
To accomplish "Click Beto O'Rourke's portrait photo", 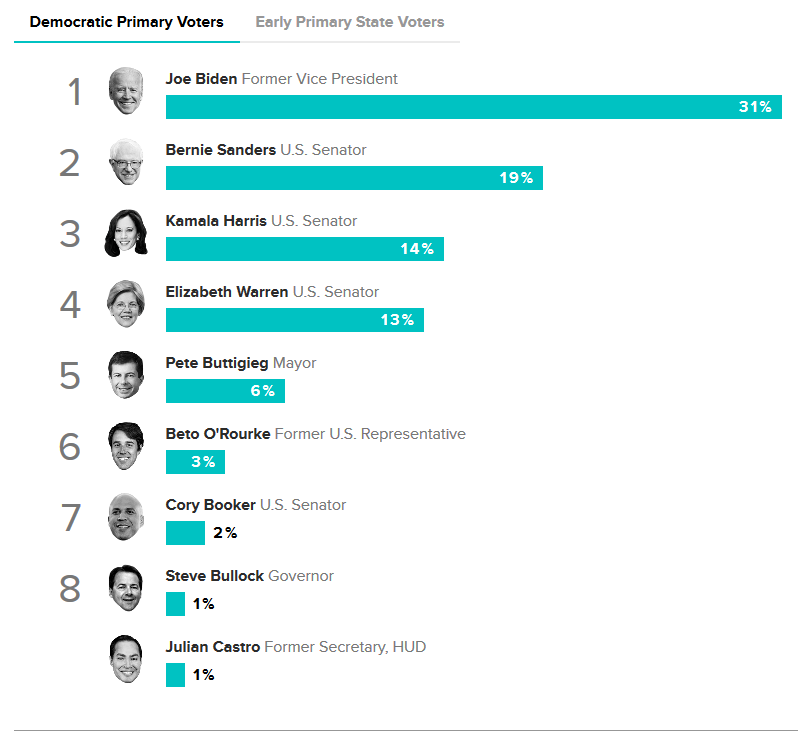I will point(126,446).
